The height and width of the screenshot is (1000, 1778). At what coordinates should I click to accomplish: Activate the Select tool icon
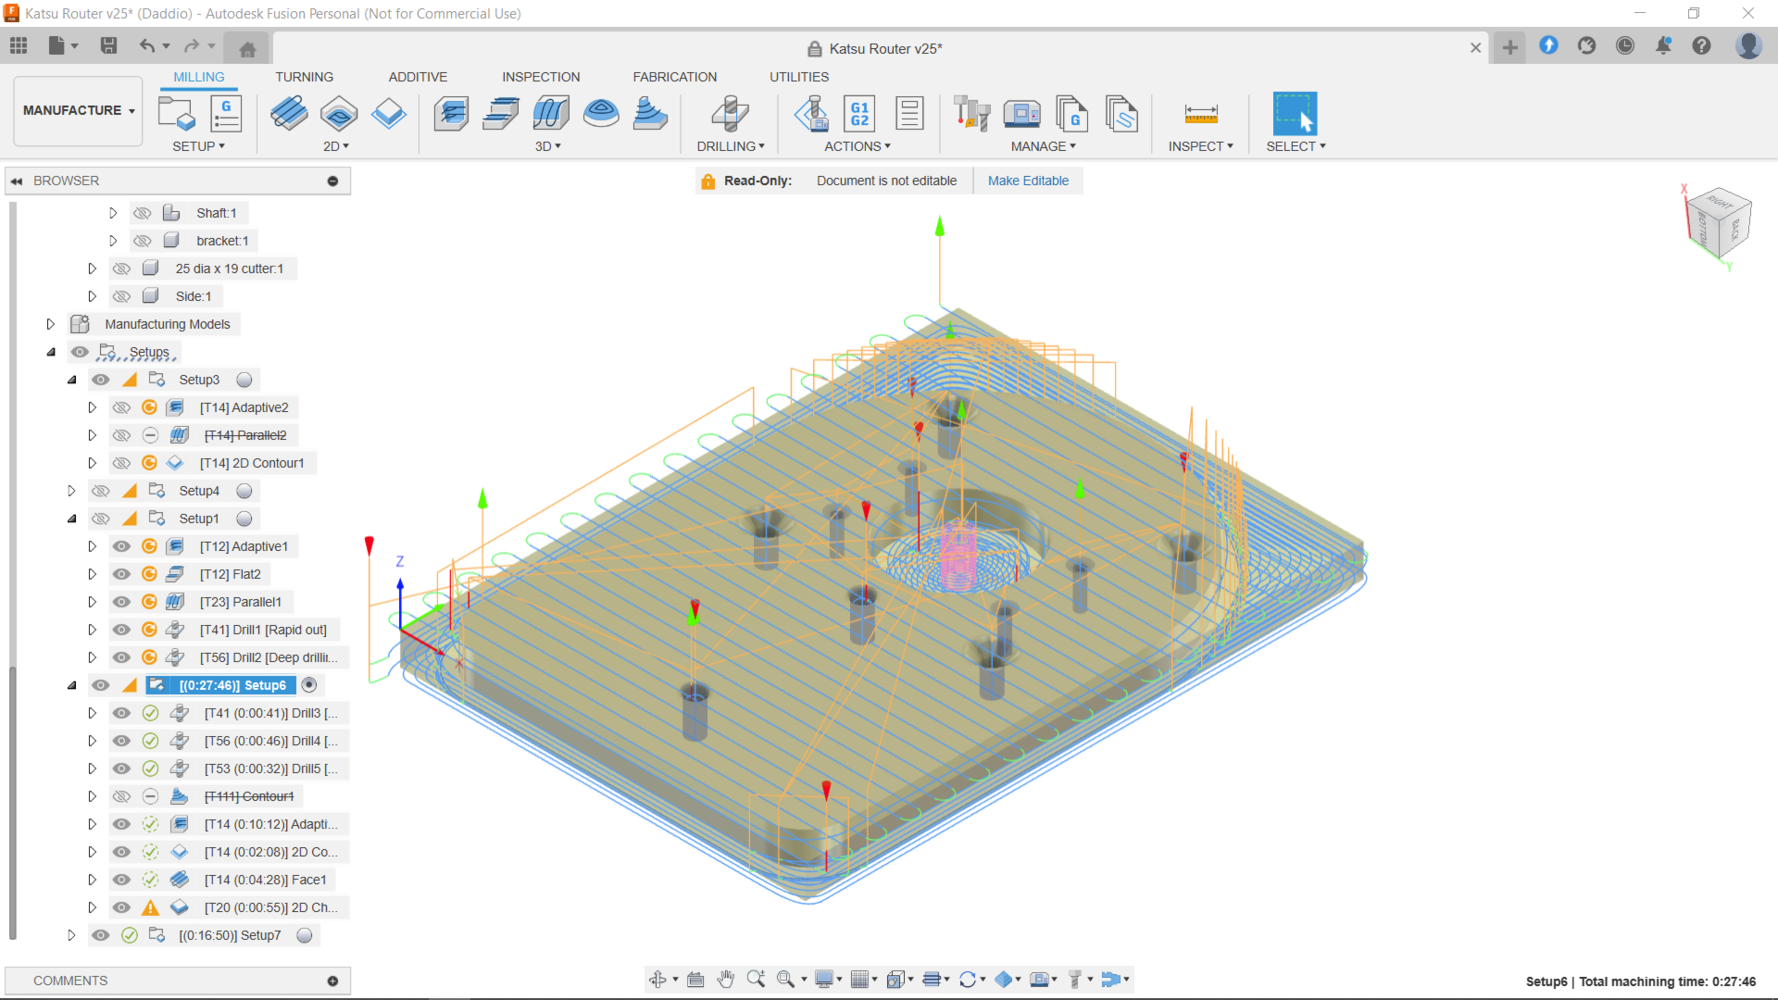coord(1295,113)
